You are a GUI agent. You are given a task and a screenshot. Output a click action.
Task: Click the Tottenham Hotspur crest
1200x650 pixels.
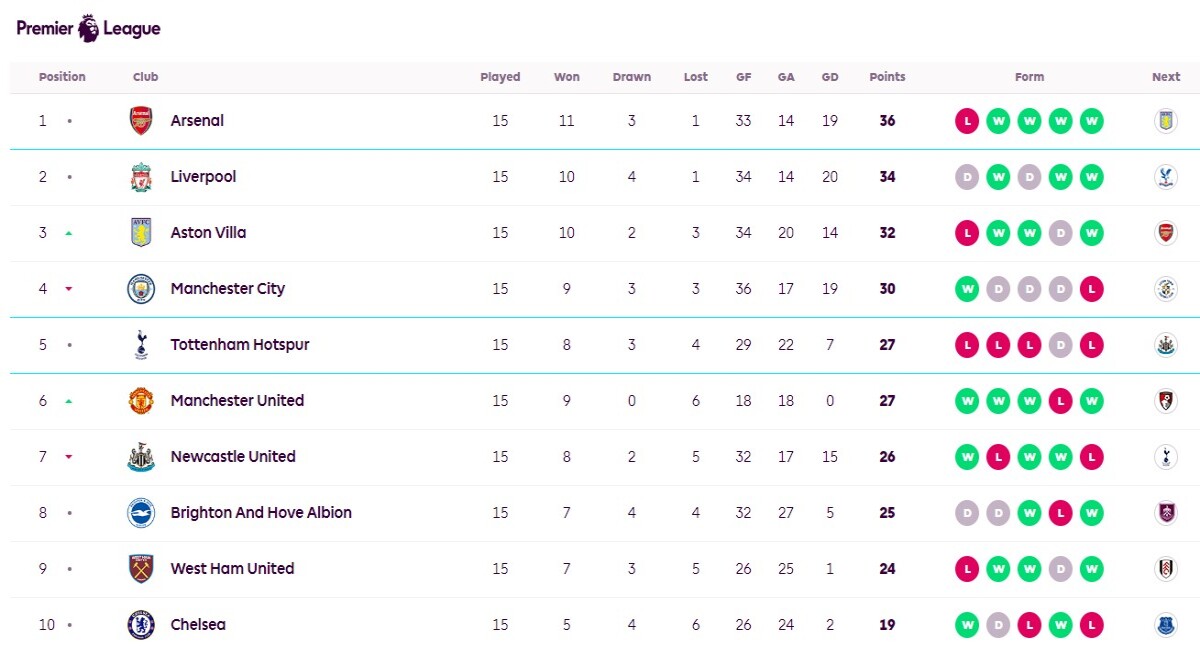coord(141,345)
